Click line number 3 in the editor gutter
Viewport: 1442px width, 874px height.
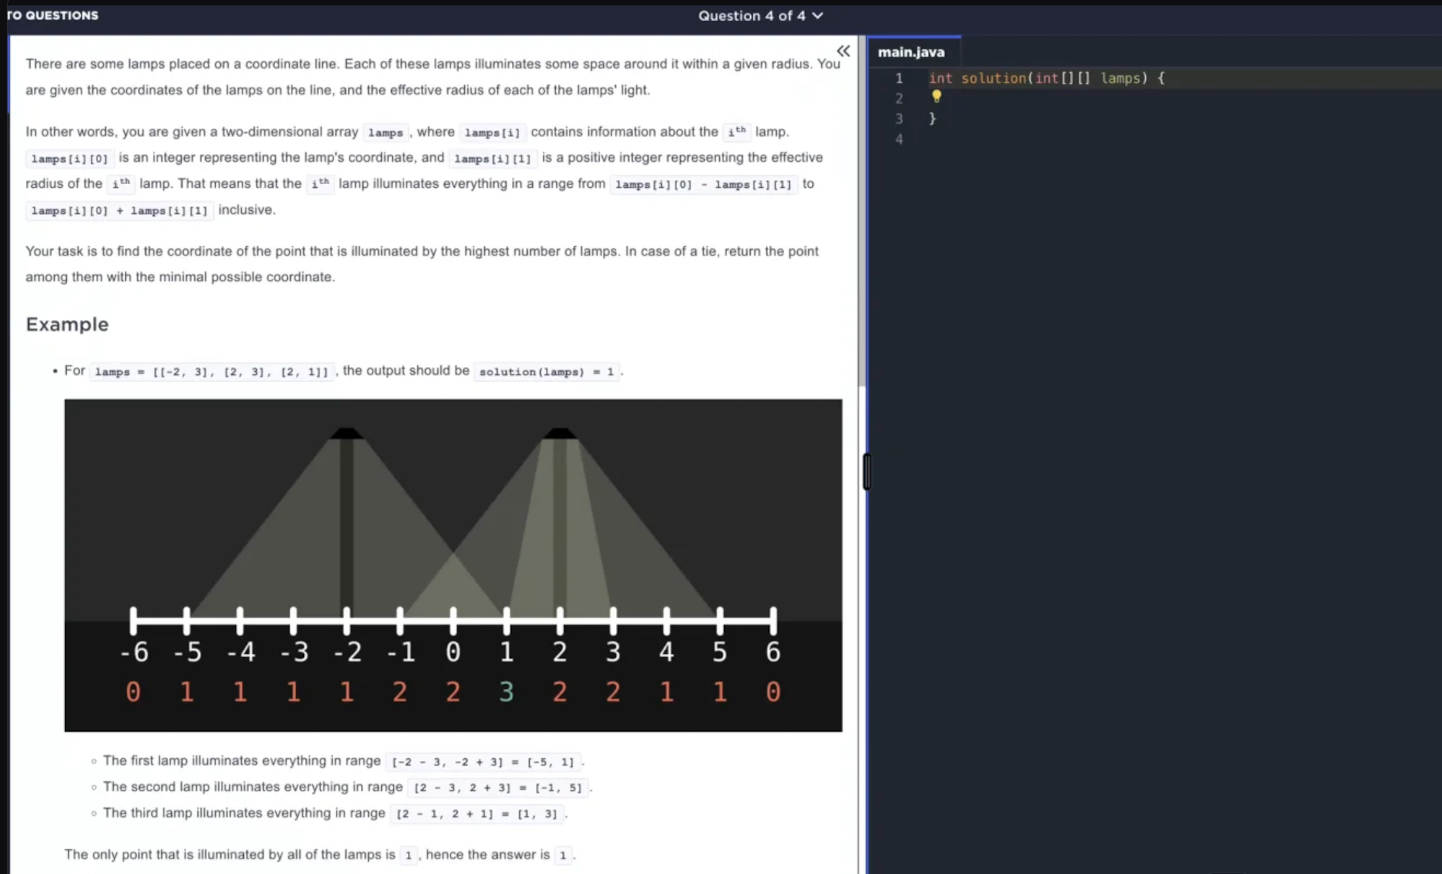(899, 119)
